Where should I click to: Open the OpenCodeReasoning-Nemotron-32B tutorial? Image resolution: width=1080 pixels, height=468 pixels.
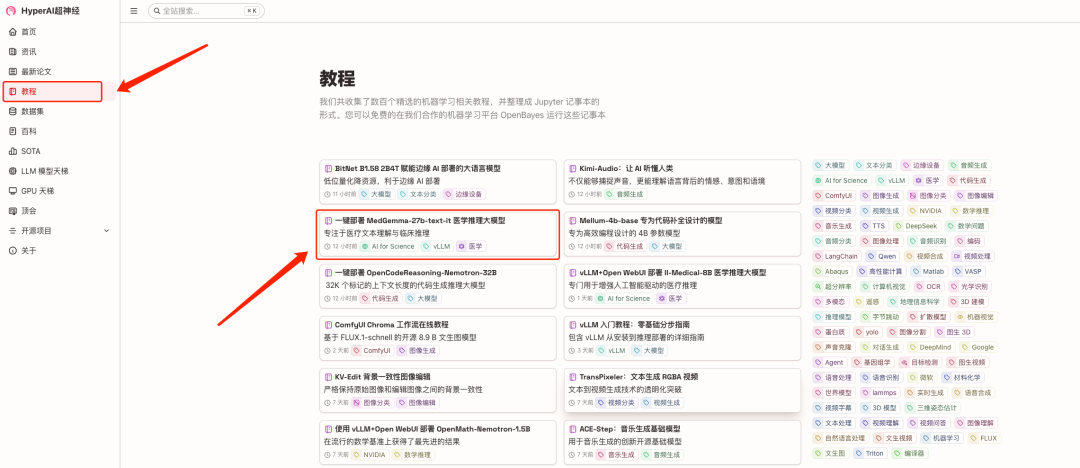pyautogui.click(x=437, y=285)
